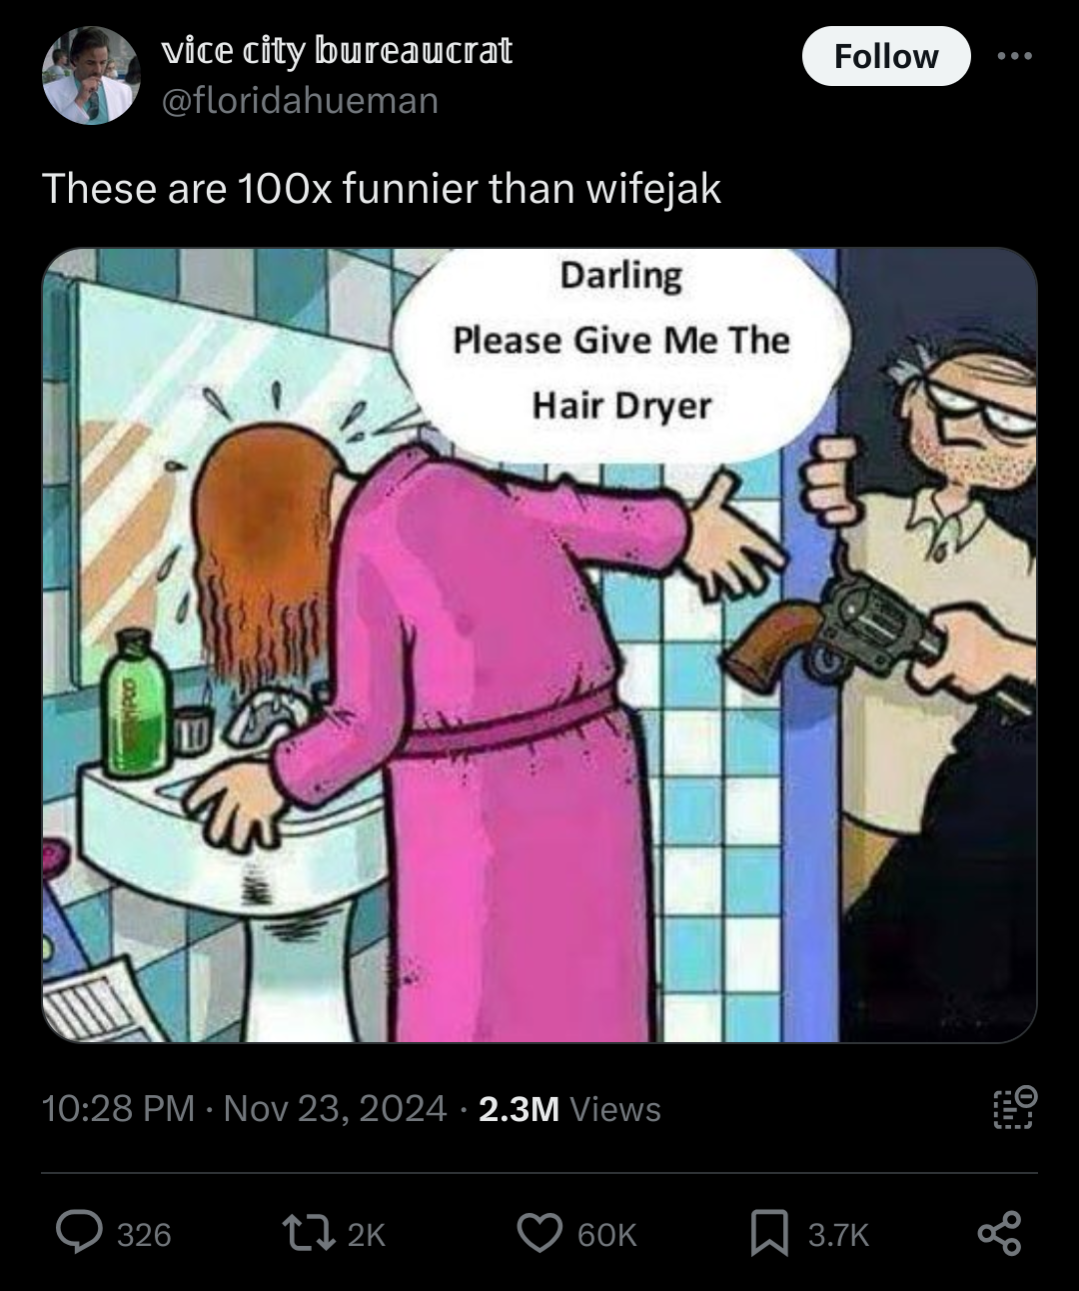Image resolution: width=1079 pixels, height=1291 pixels.
Task: Select the tweet text about wifejak
Action: coord(381,188)
